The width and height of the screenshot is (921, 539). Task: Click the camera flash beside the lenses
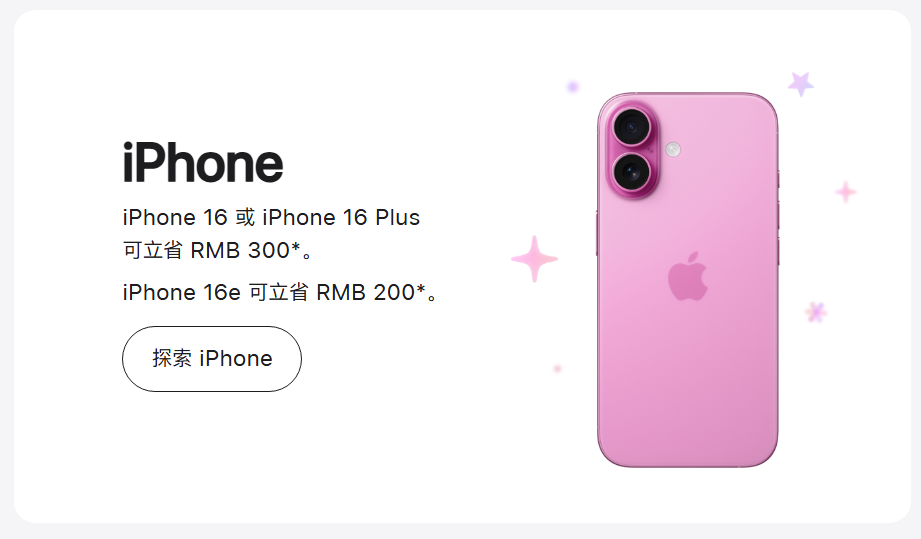pos(673,150)
